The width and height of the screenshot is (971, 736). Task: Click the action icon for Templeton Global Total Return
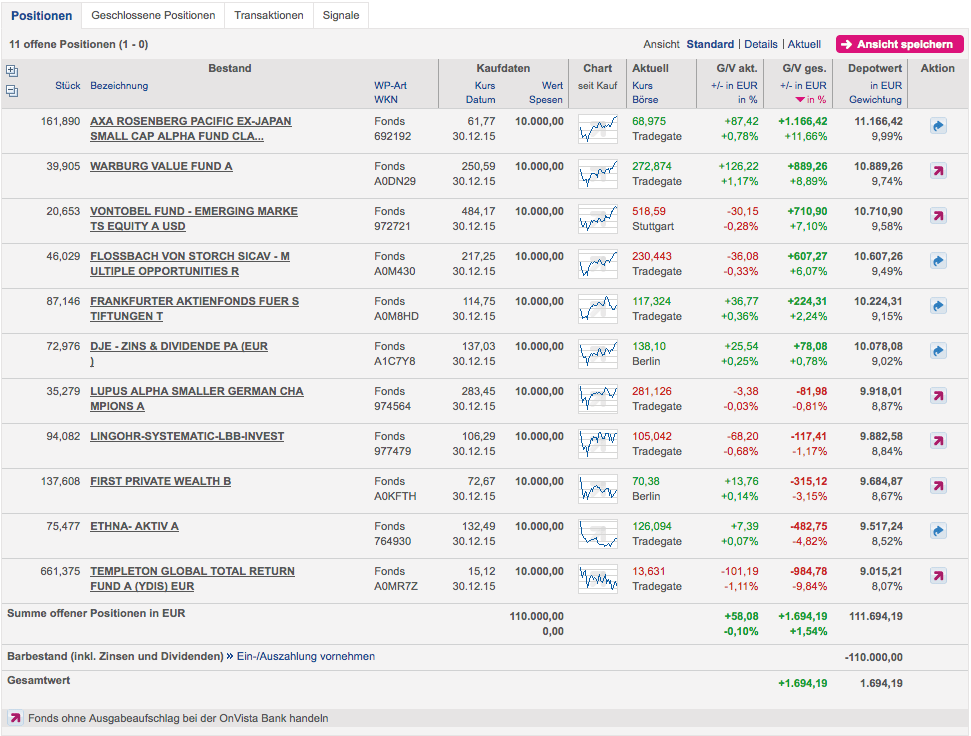[938, 576]
